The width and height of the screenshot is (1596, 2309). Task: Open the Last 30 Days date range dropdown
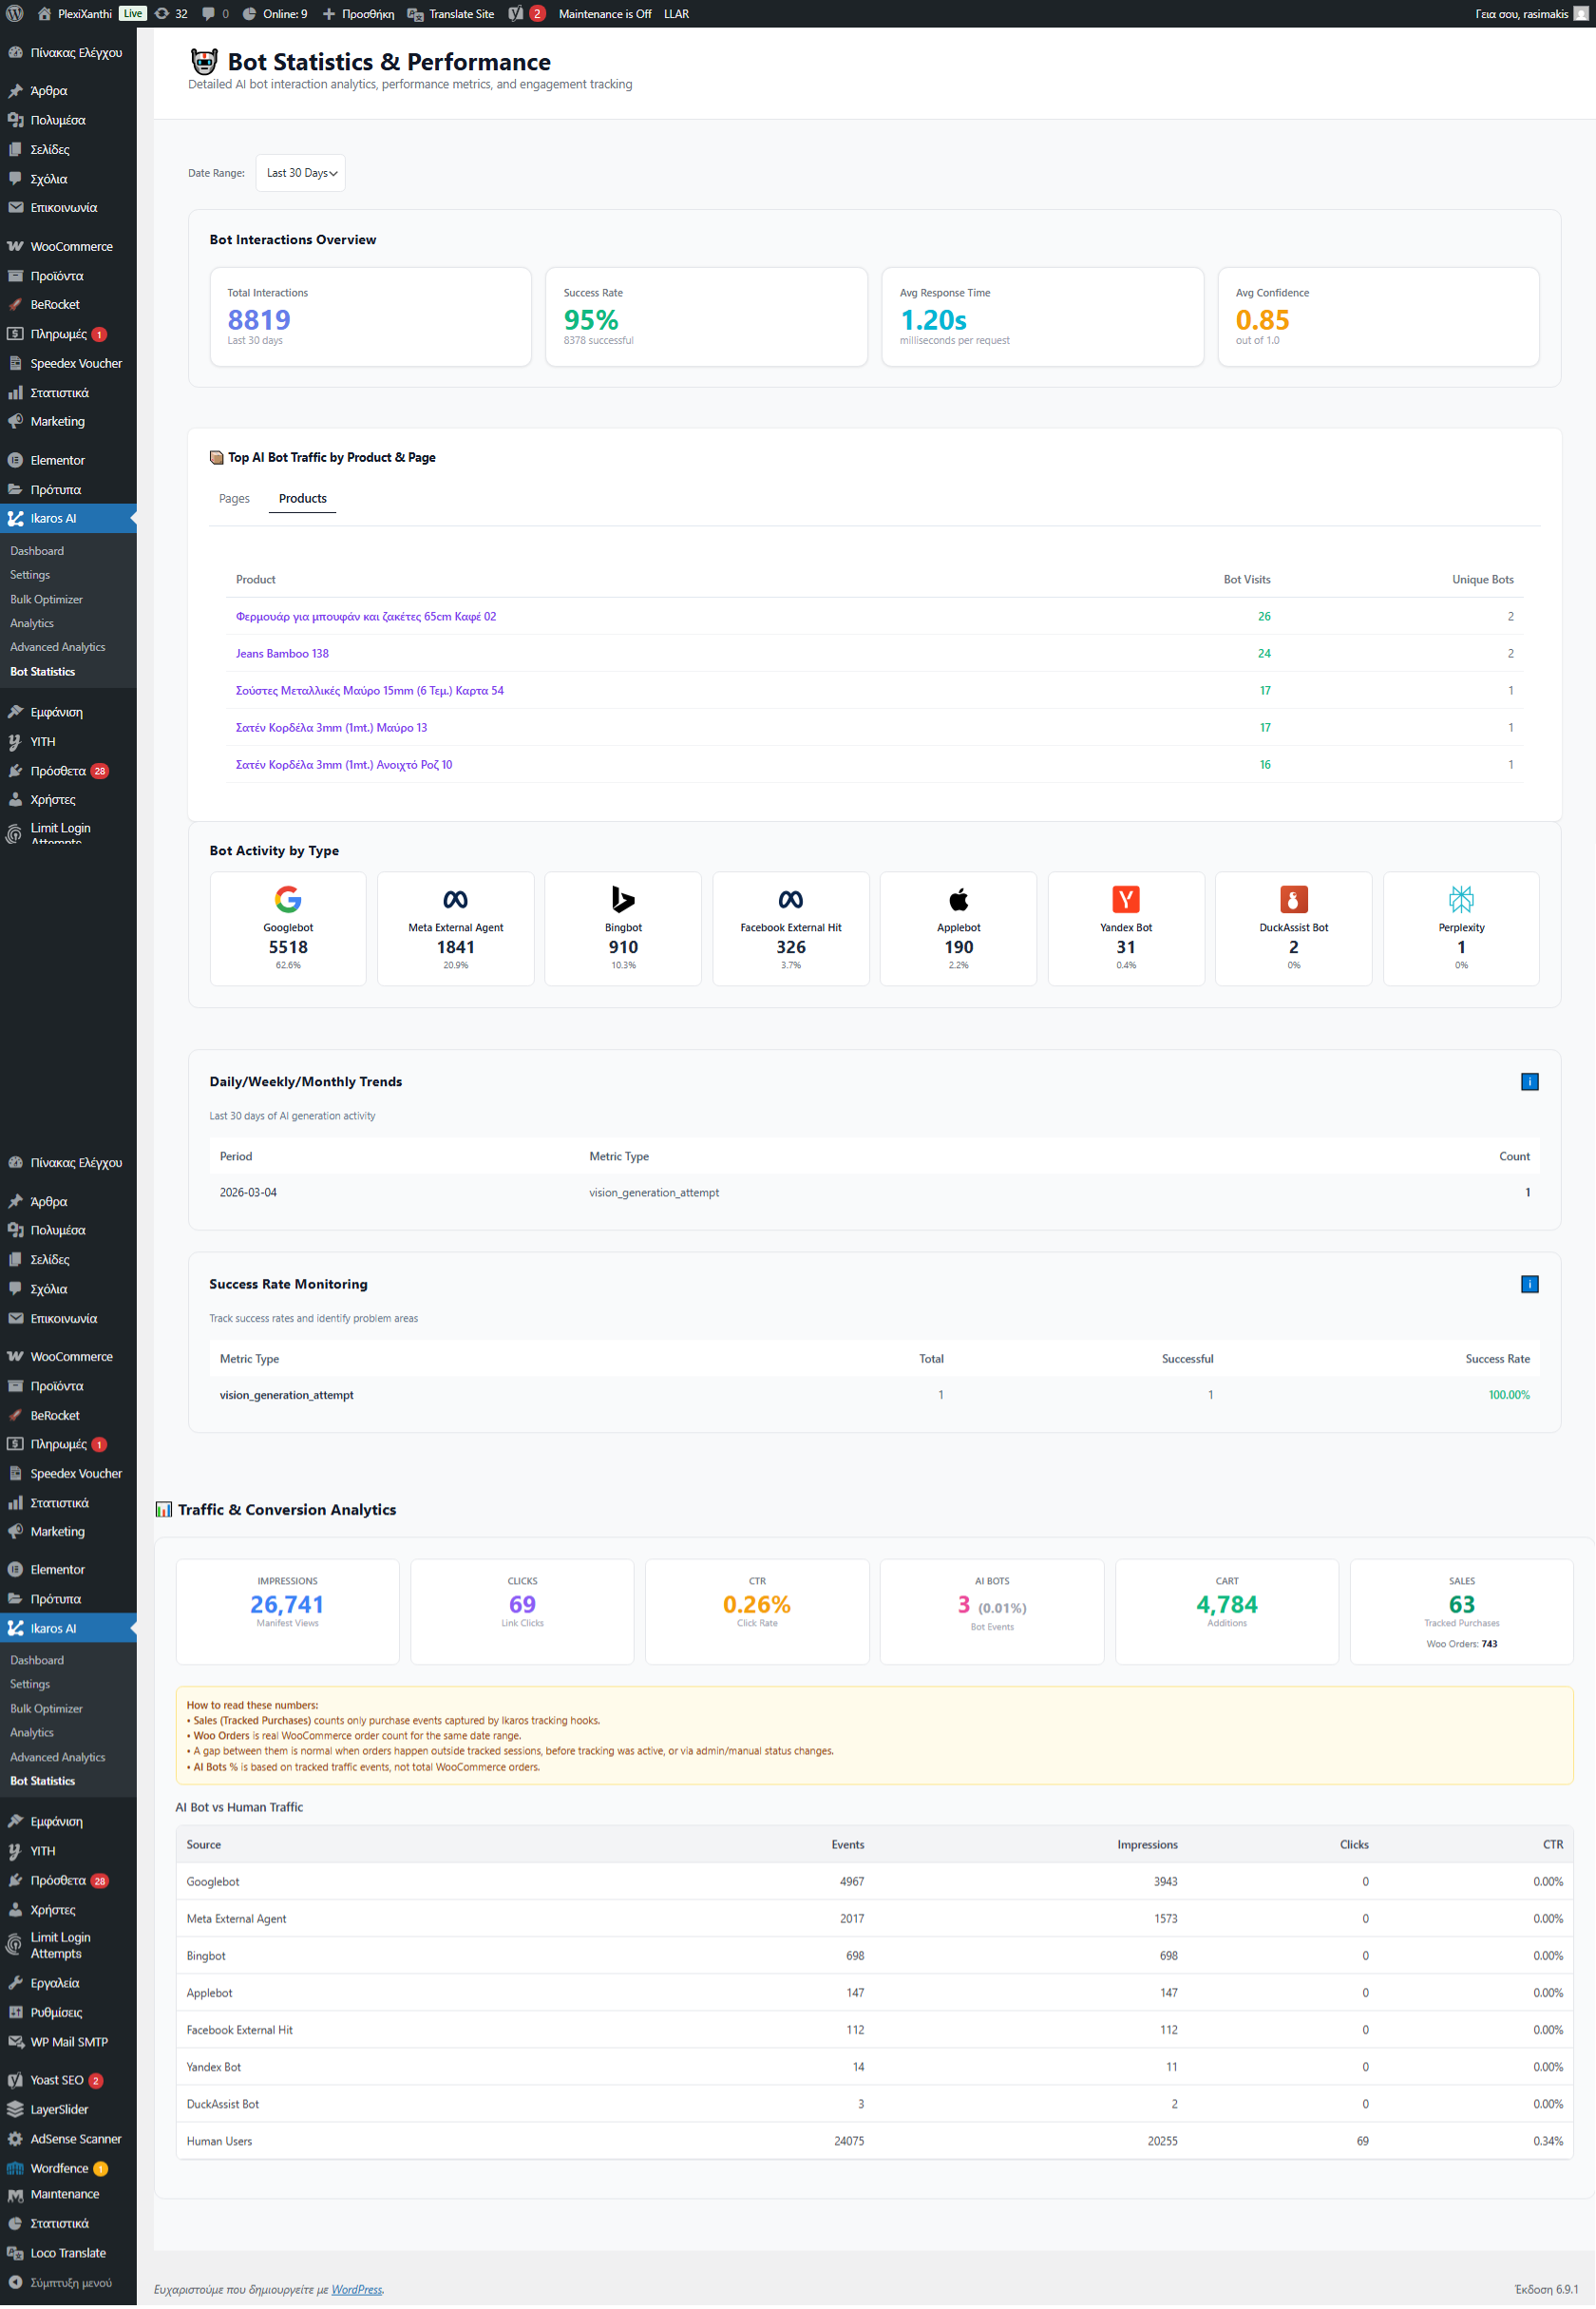point(299,172)
